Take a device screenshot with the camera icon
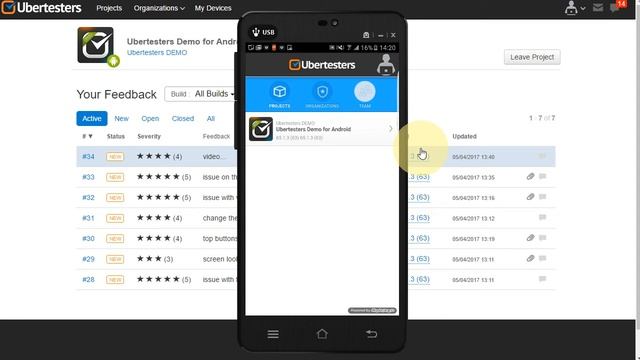Viewport: 640px width, 360px height. (x=366, y=35)
